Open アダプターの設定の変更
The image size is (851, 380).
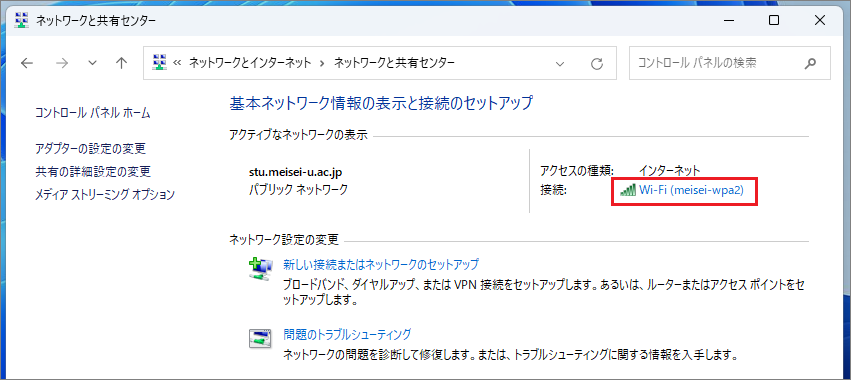click(x=90, y=148)
